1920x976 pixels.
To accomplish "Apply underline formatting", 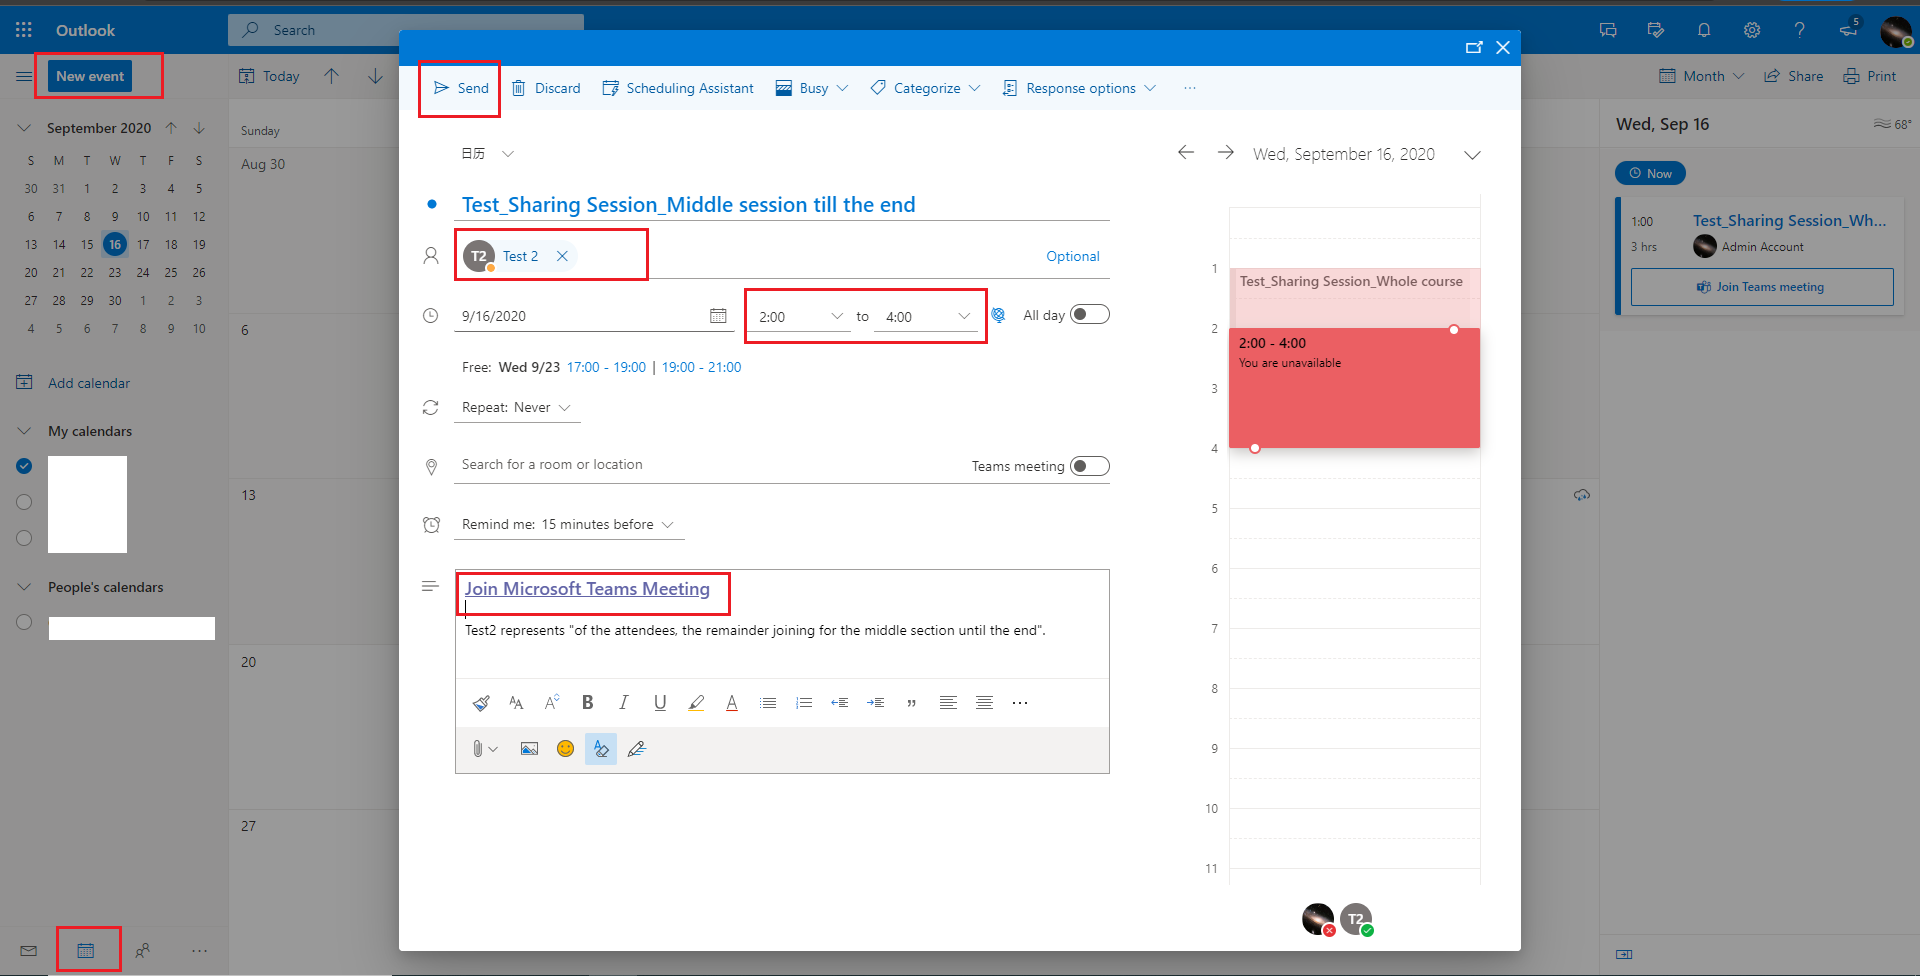I will (660, 702).
